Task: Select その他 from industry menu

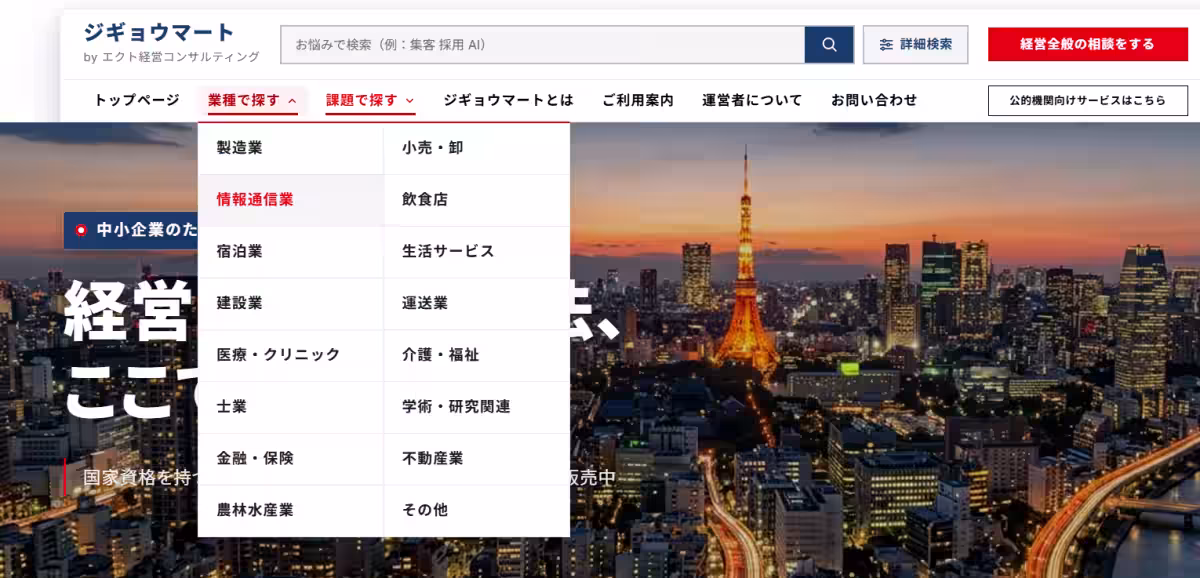Action: click(477, 510)
